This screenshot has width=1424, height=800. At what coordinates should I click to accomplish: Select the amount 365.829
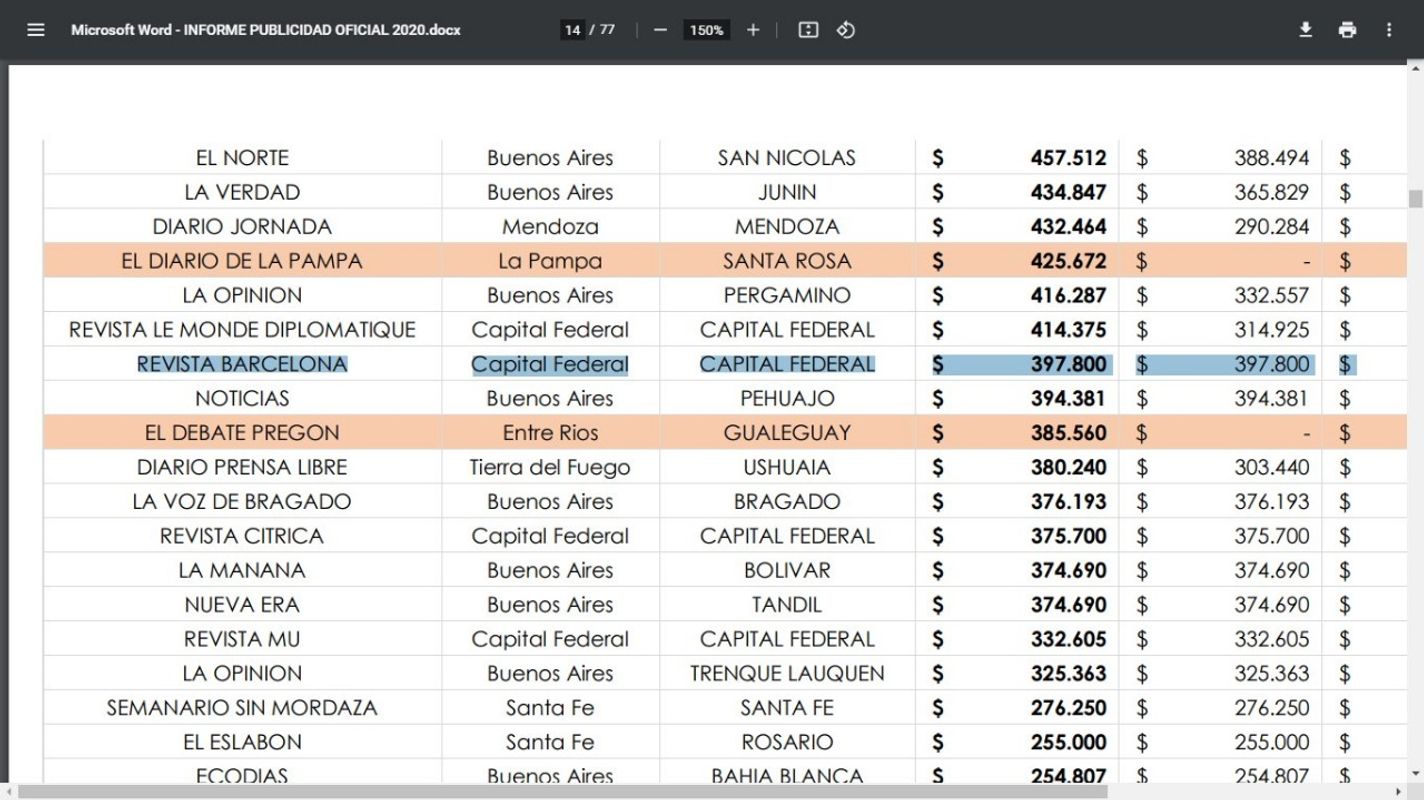[1271, 192]
